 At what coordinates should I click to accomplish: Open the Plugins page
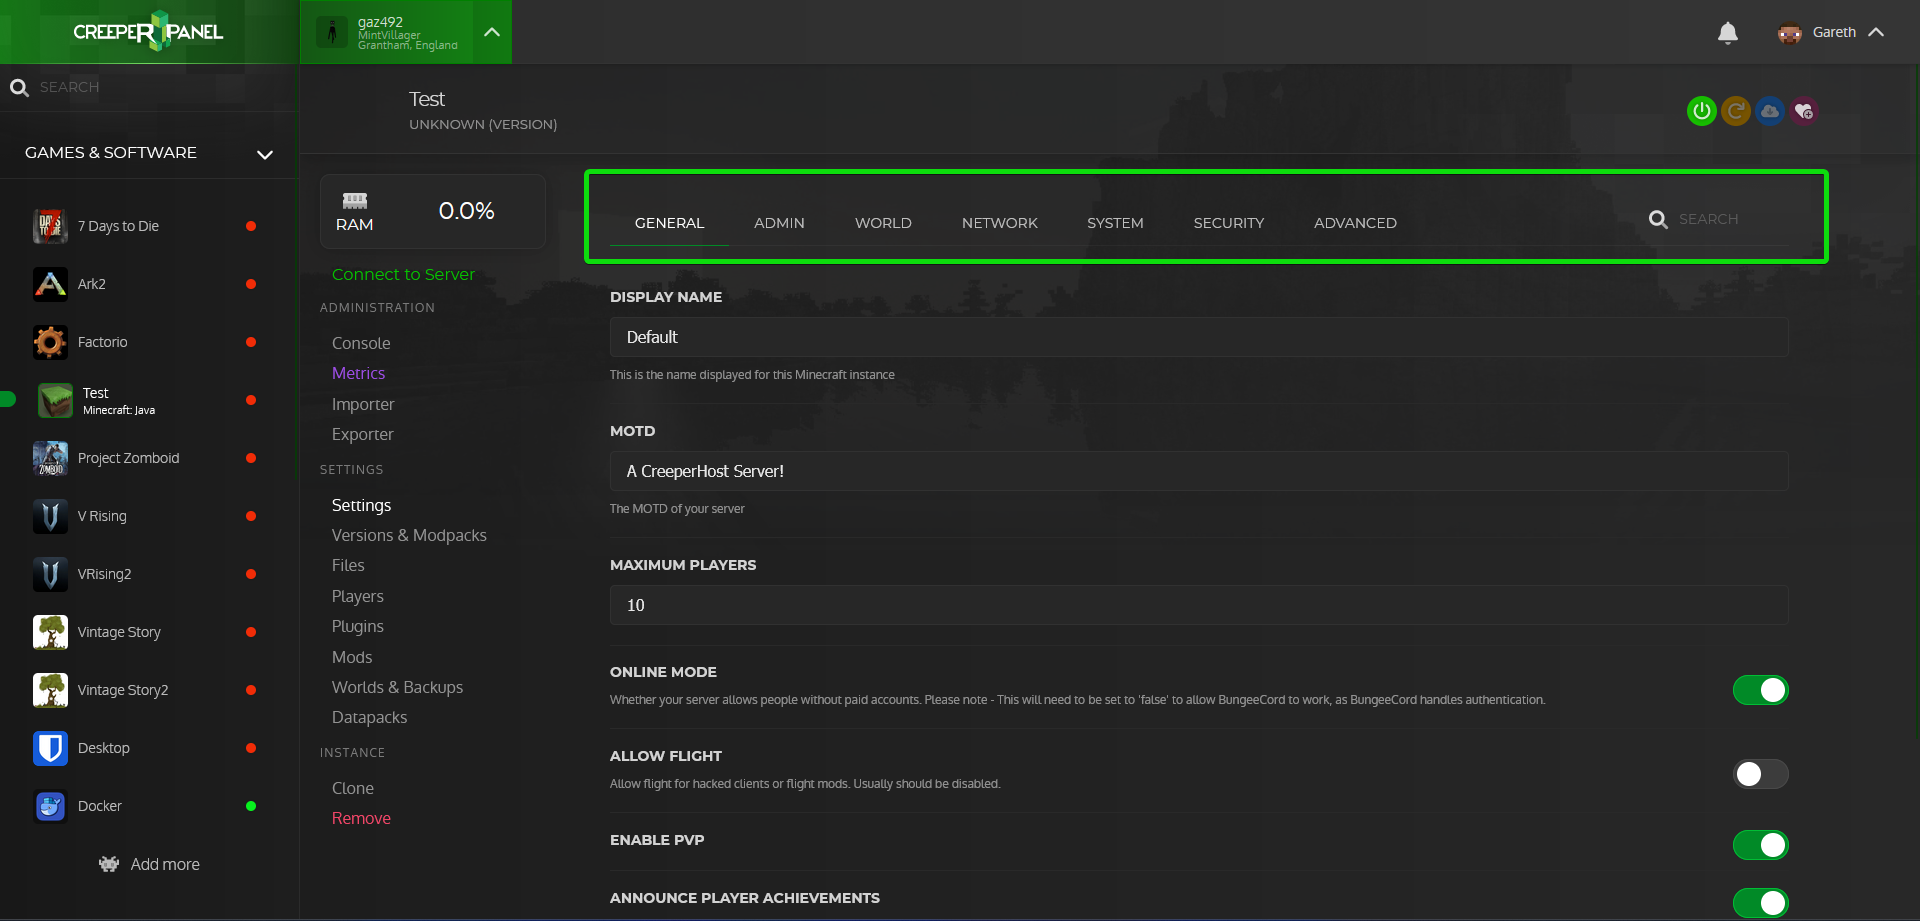point(358,626)
